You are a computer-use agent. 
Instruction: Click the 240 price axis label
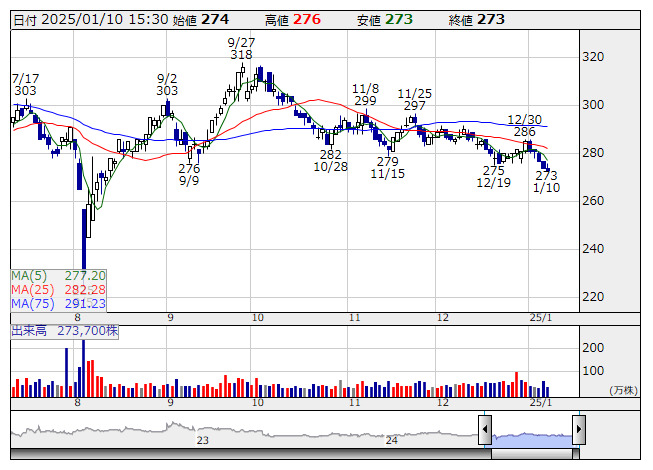click(593, 249)
